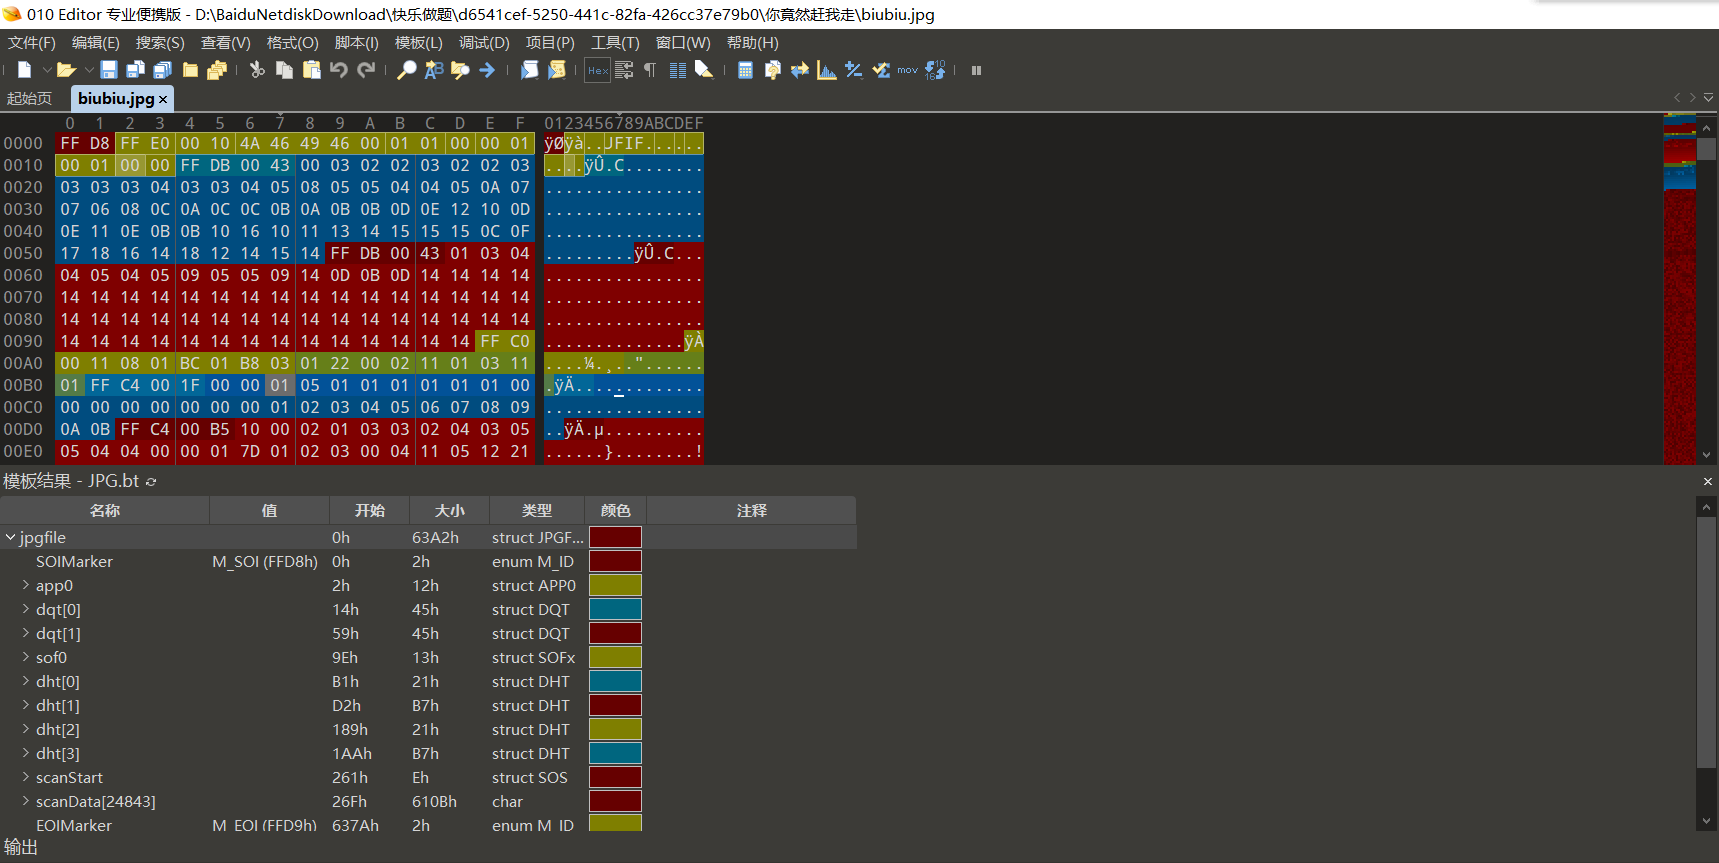Open the 工具(T) menu
Image resolution: width=1719 pixels, height=863 pixels.
point(615,43)
